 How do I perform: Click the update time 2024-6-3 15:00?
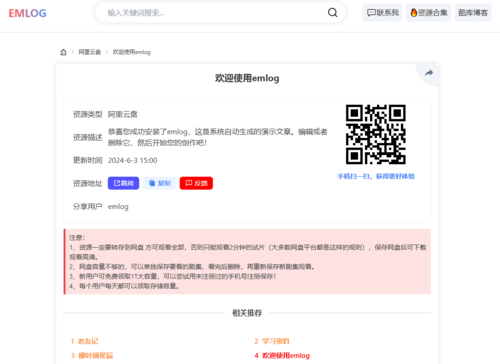pos(132,160)
